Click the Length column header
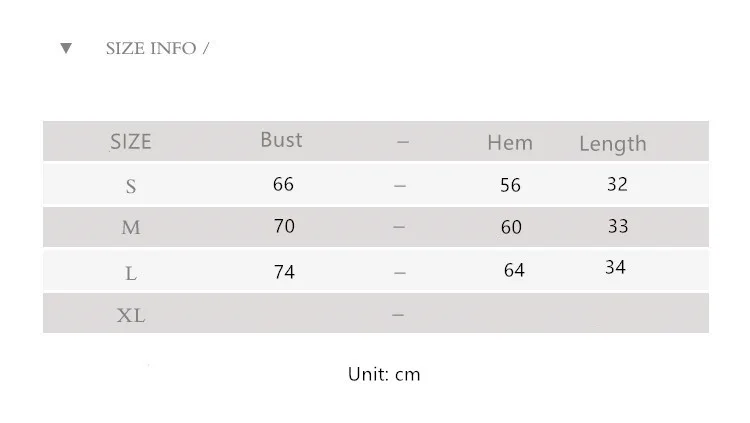This screenshot has width=750, height=423. pyautogui.click(x=612, y=144)
